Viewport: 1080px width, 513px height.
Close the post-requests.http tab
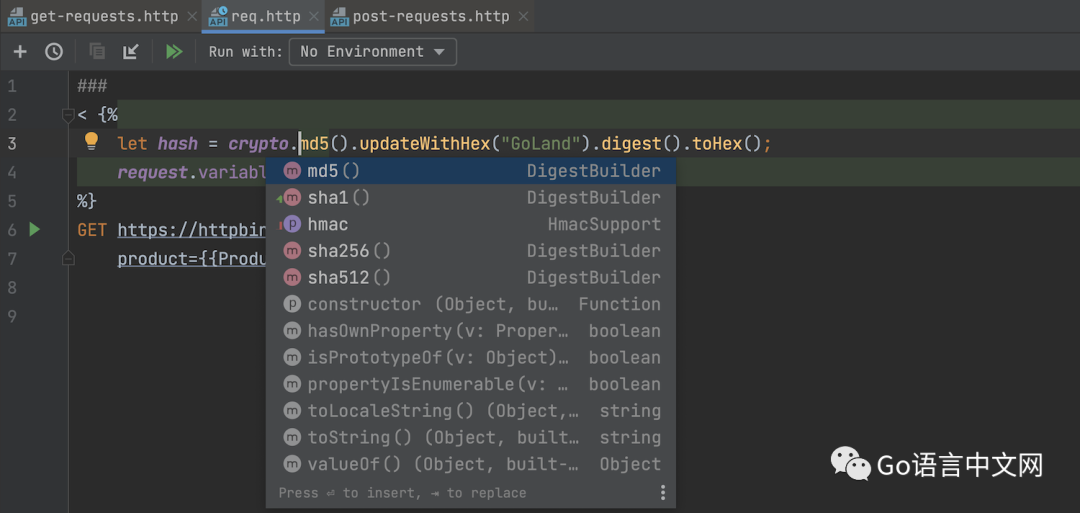[x=522, y=17]
